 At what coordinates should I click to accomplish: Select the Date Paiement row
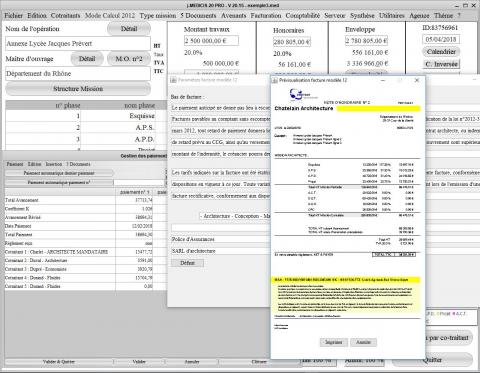[x=79, y=226]
